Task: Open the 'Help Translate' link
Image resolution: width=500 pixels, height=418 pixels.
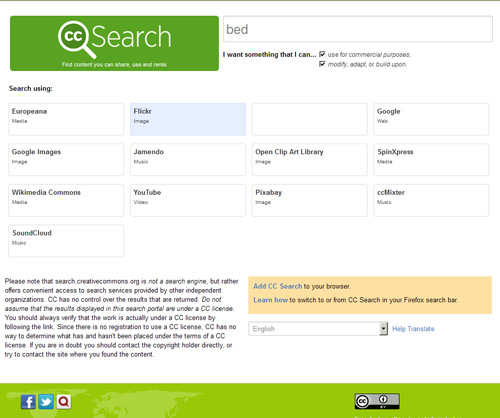Action: pos(413,329)
